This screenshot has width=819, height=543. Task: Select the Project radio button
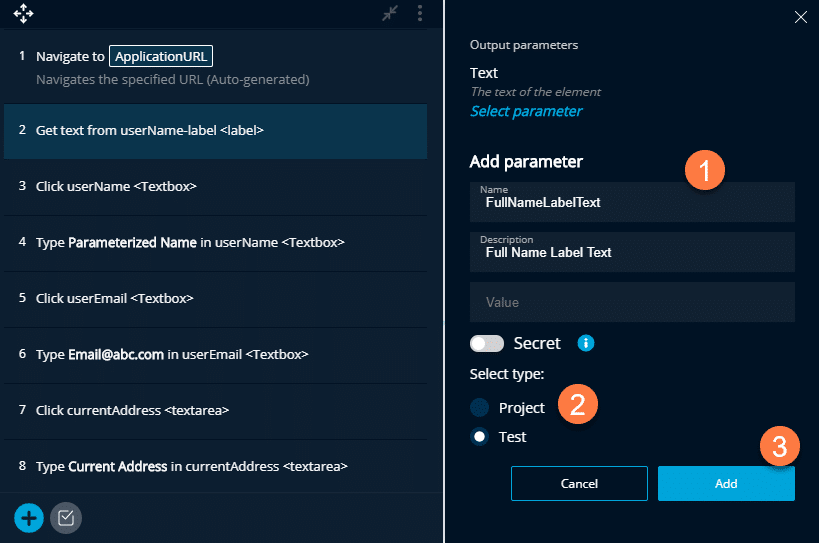pos(479,408)
